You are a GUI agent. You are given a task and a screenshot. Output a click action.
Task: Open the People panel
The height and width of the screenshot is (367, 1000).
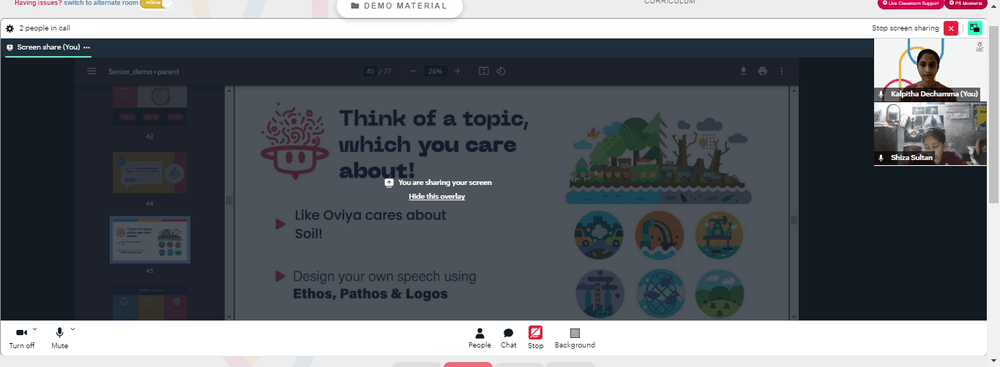[480, 338]
